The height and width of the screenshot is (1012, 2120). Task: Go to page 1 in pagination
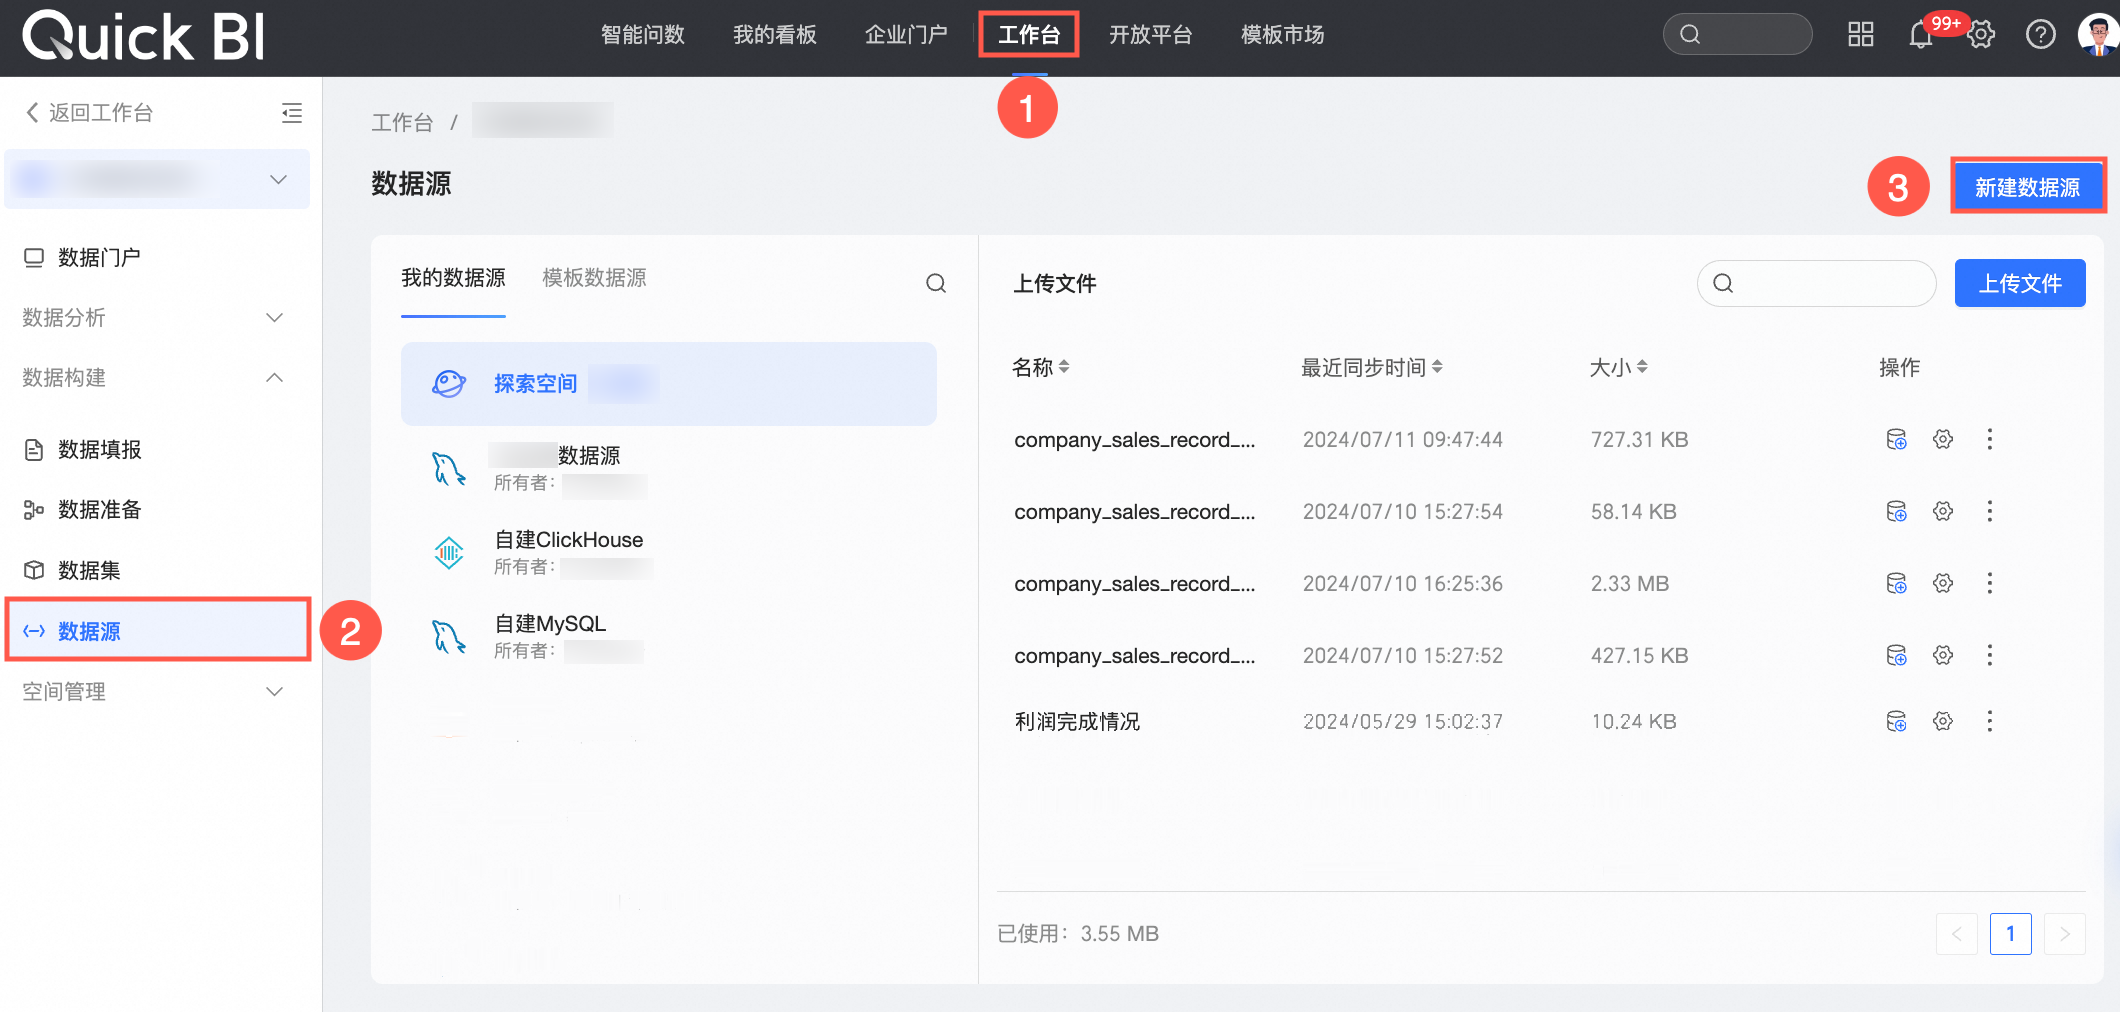2010,934
